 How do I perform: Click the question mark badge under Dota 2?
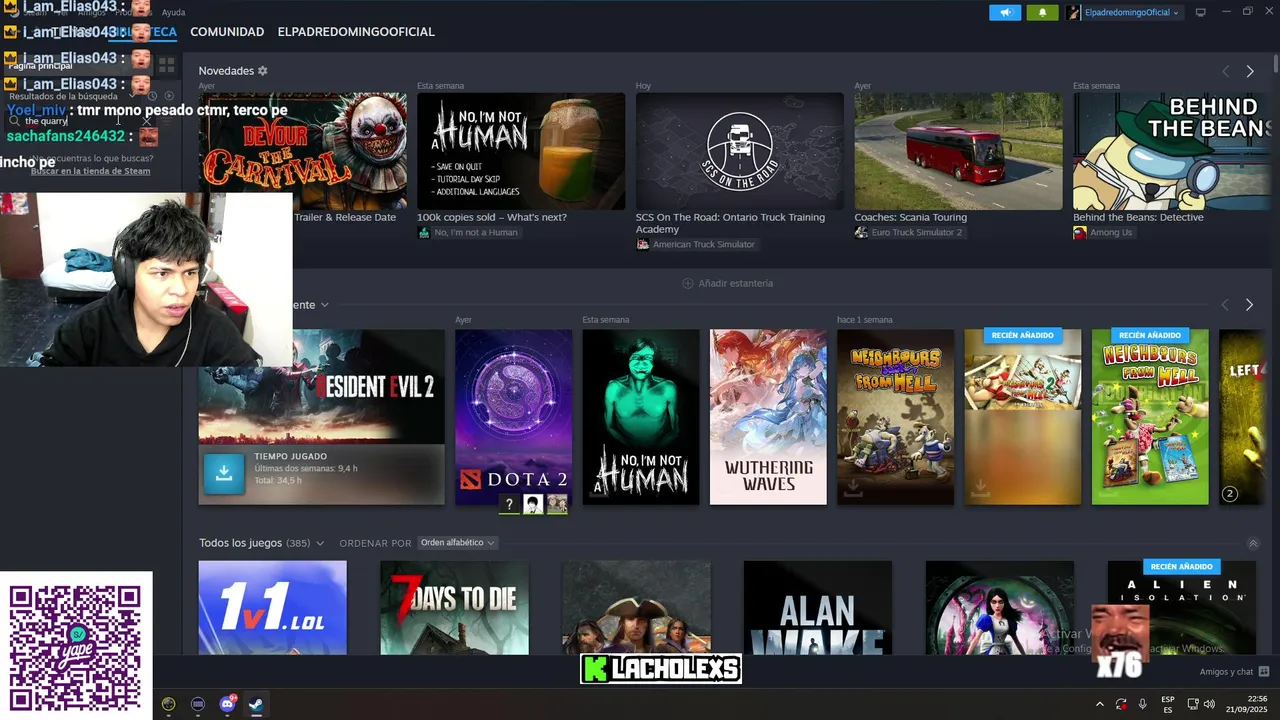point(509,505)
